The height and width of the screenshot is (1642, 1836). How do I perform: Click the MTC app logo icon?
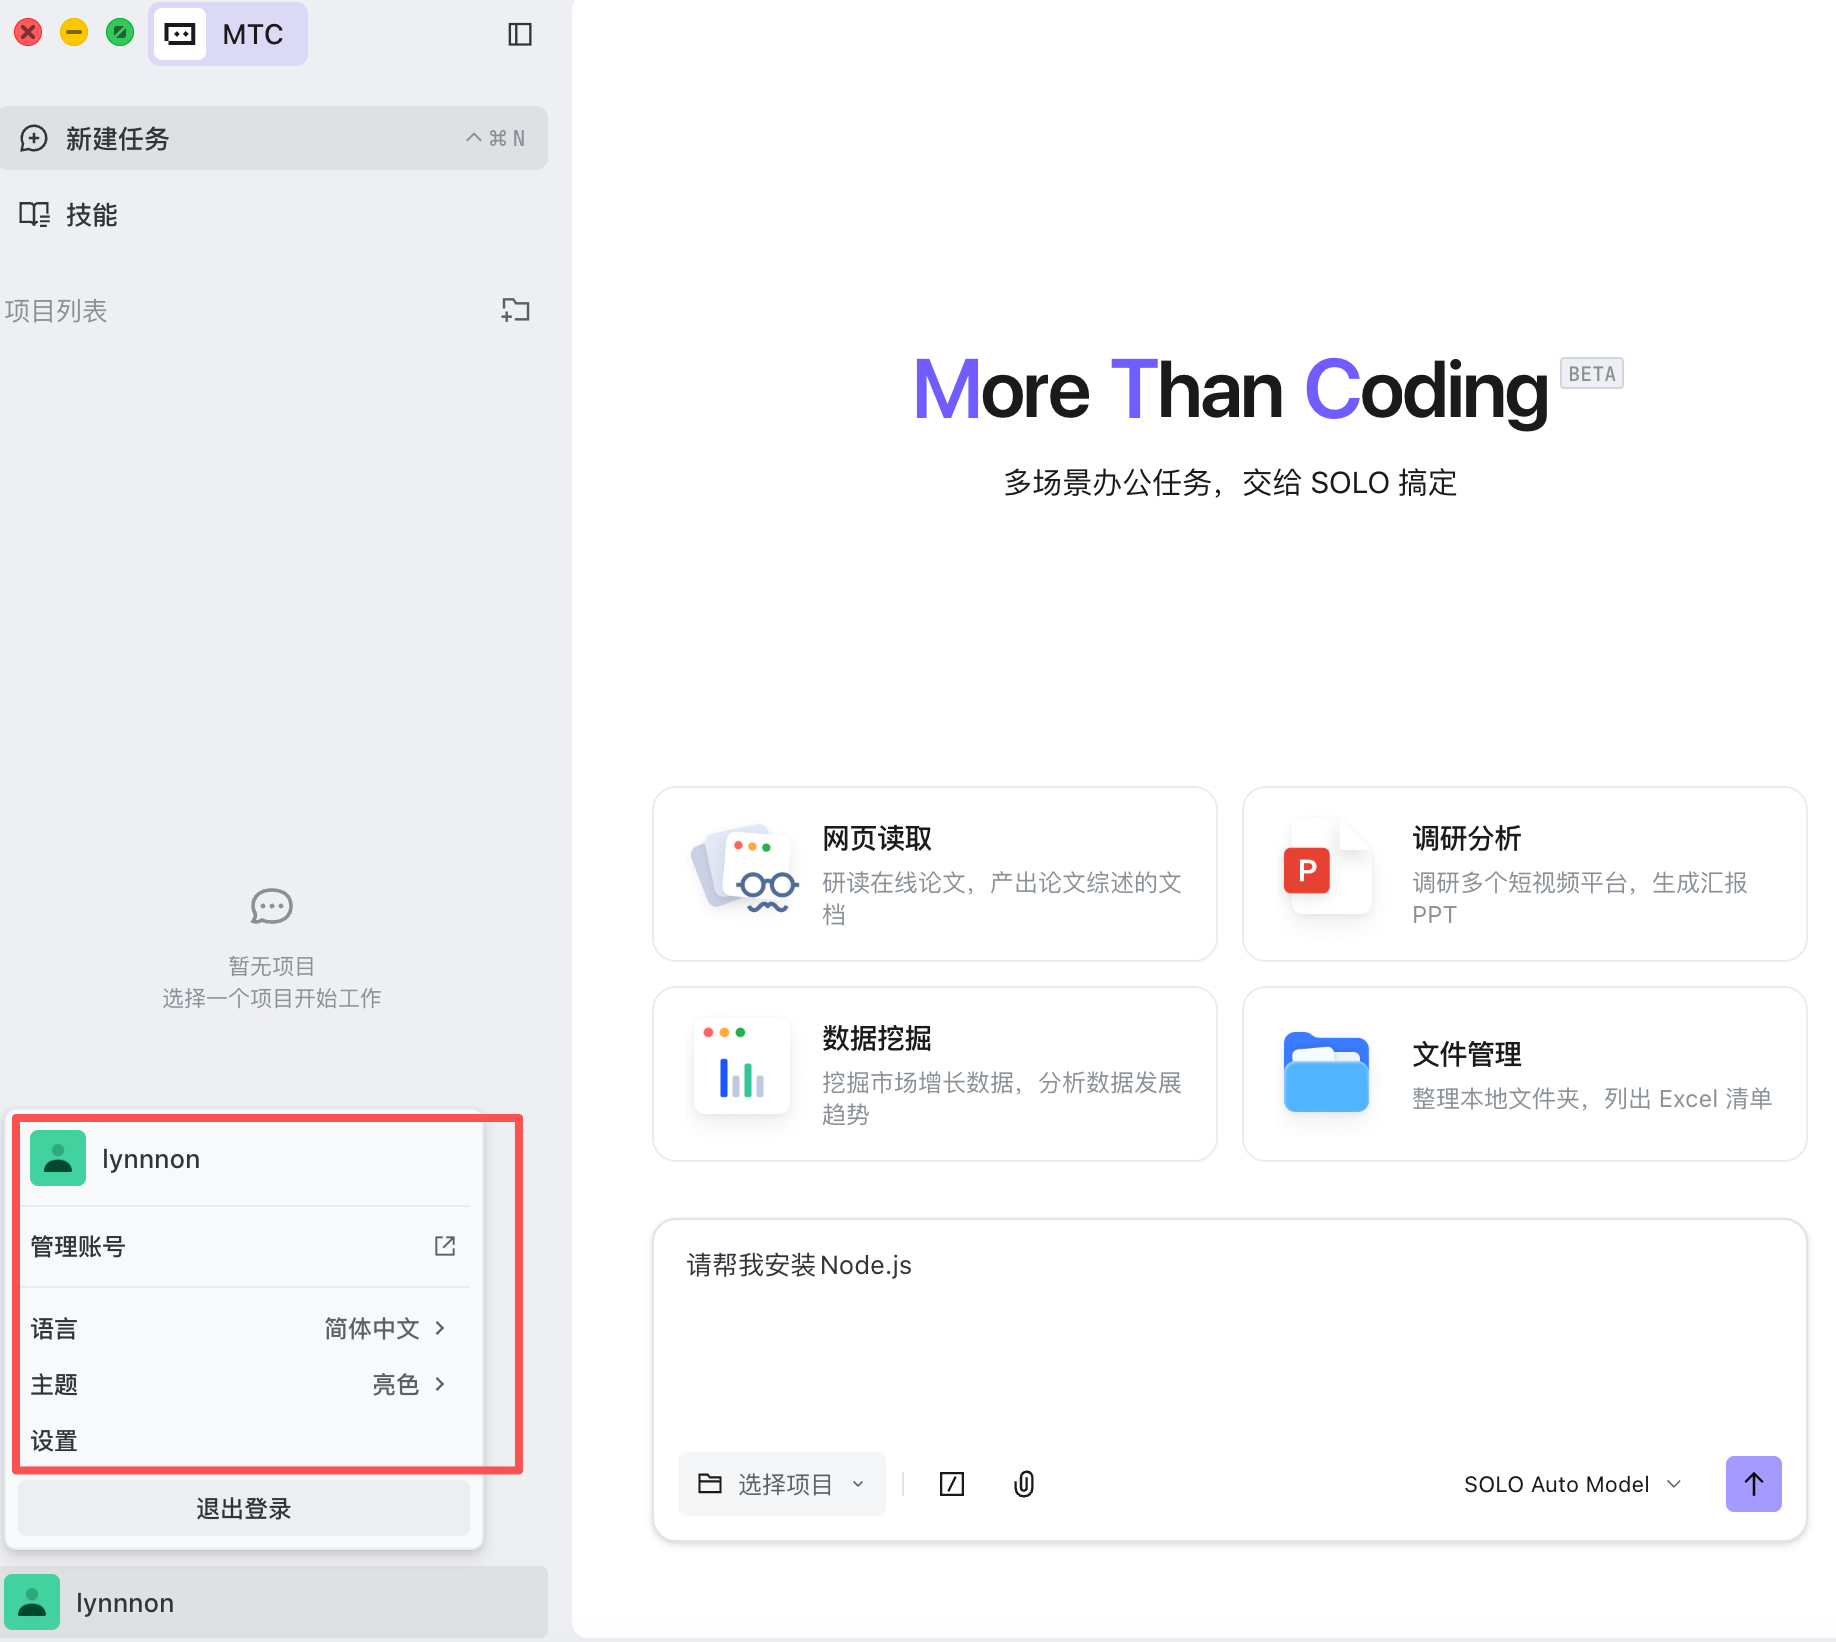180,35
